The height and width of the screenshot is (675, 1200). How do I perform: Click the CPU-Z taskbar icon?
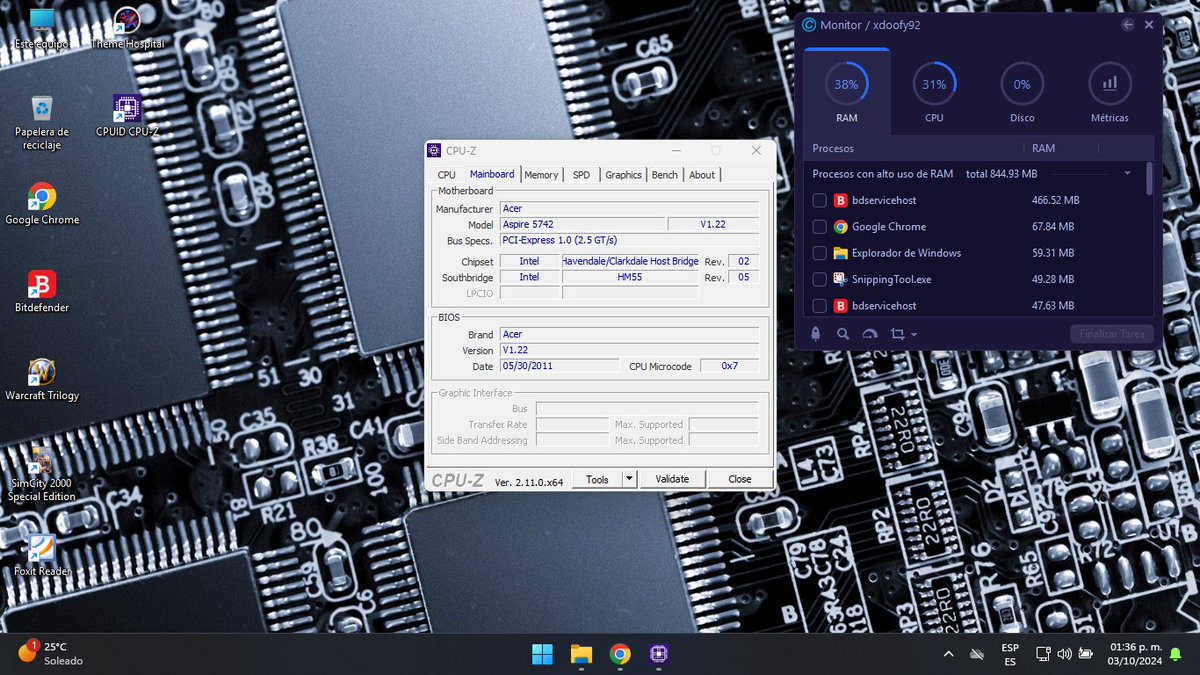659,654
